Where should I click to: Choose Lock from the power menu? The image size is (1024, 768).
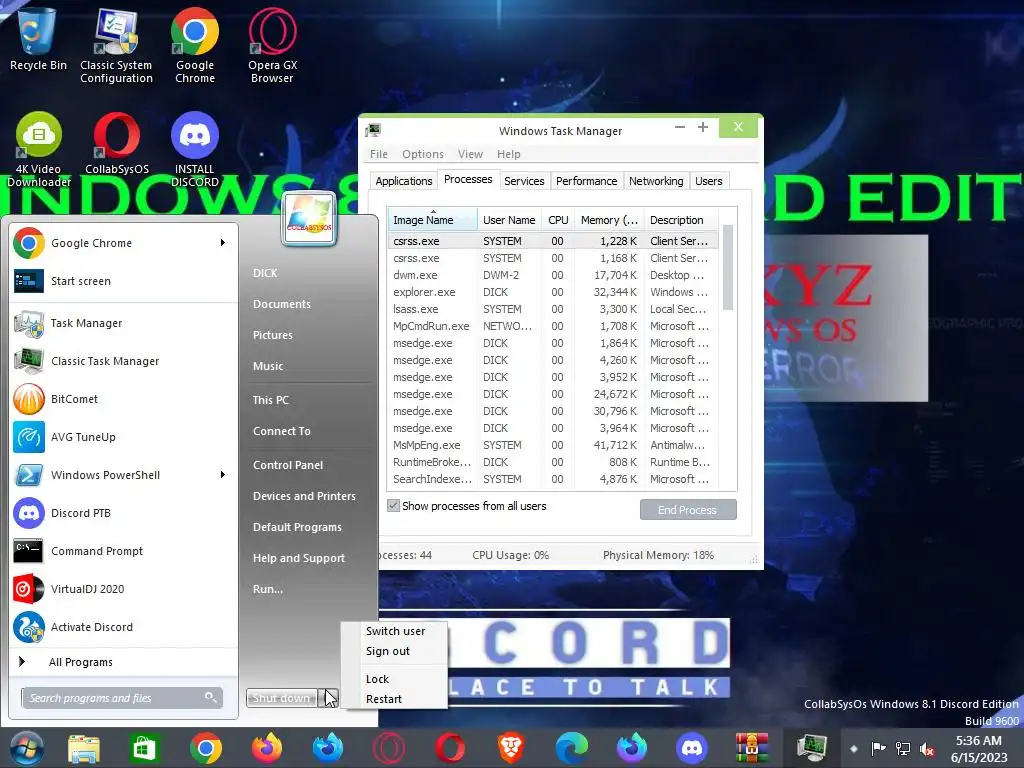(395, 679)
